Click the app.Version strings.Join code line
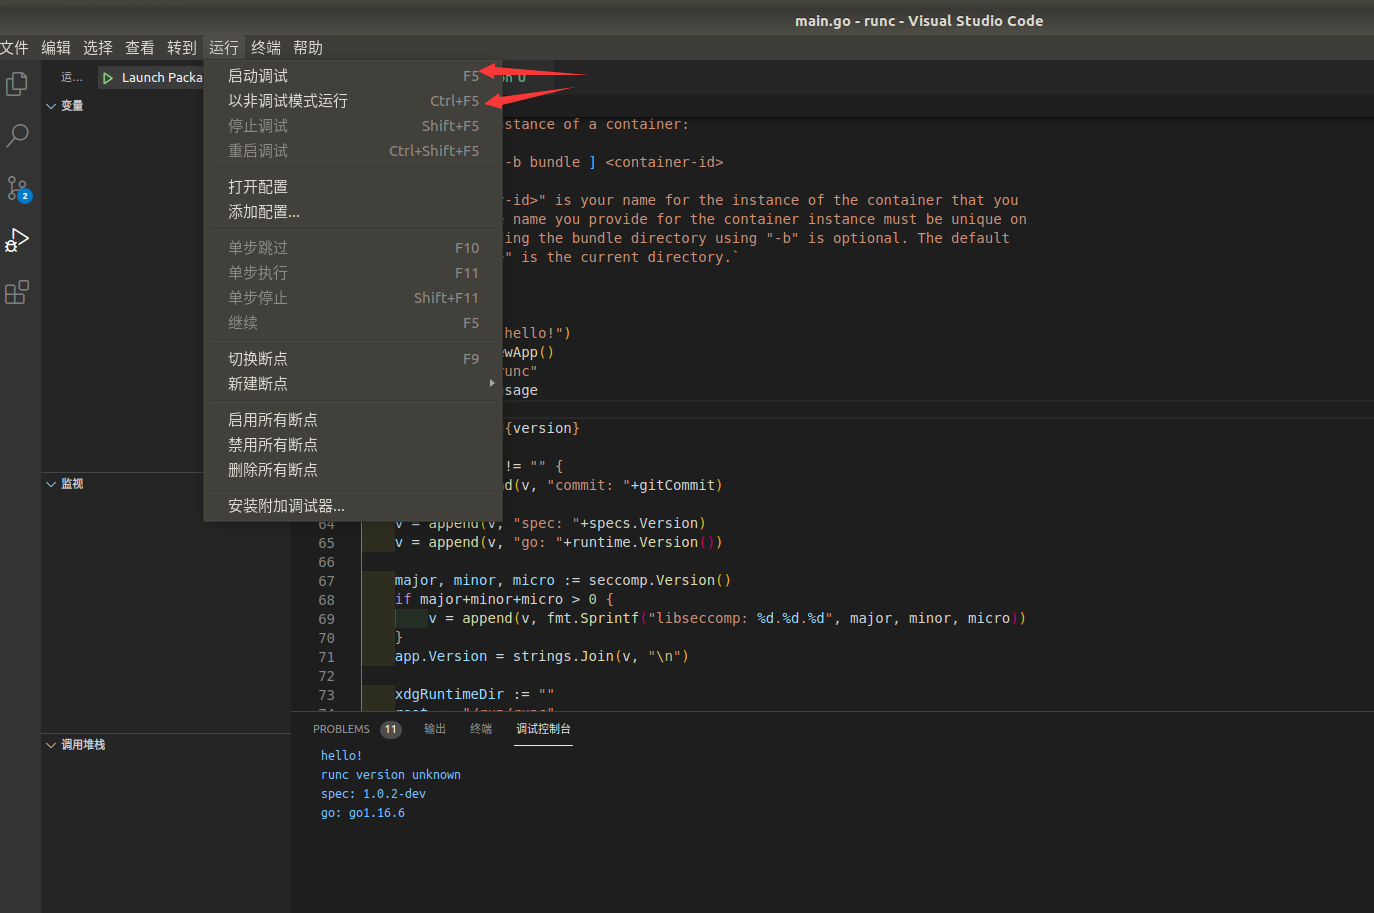 coord(542,657)
